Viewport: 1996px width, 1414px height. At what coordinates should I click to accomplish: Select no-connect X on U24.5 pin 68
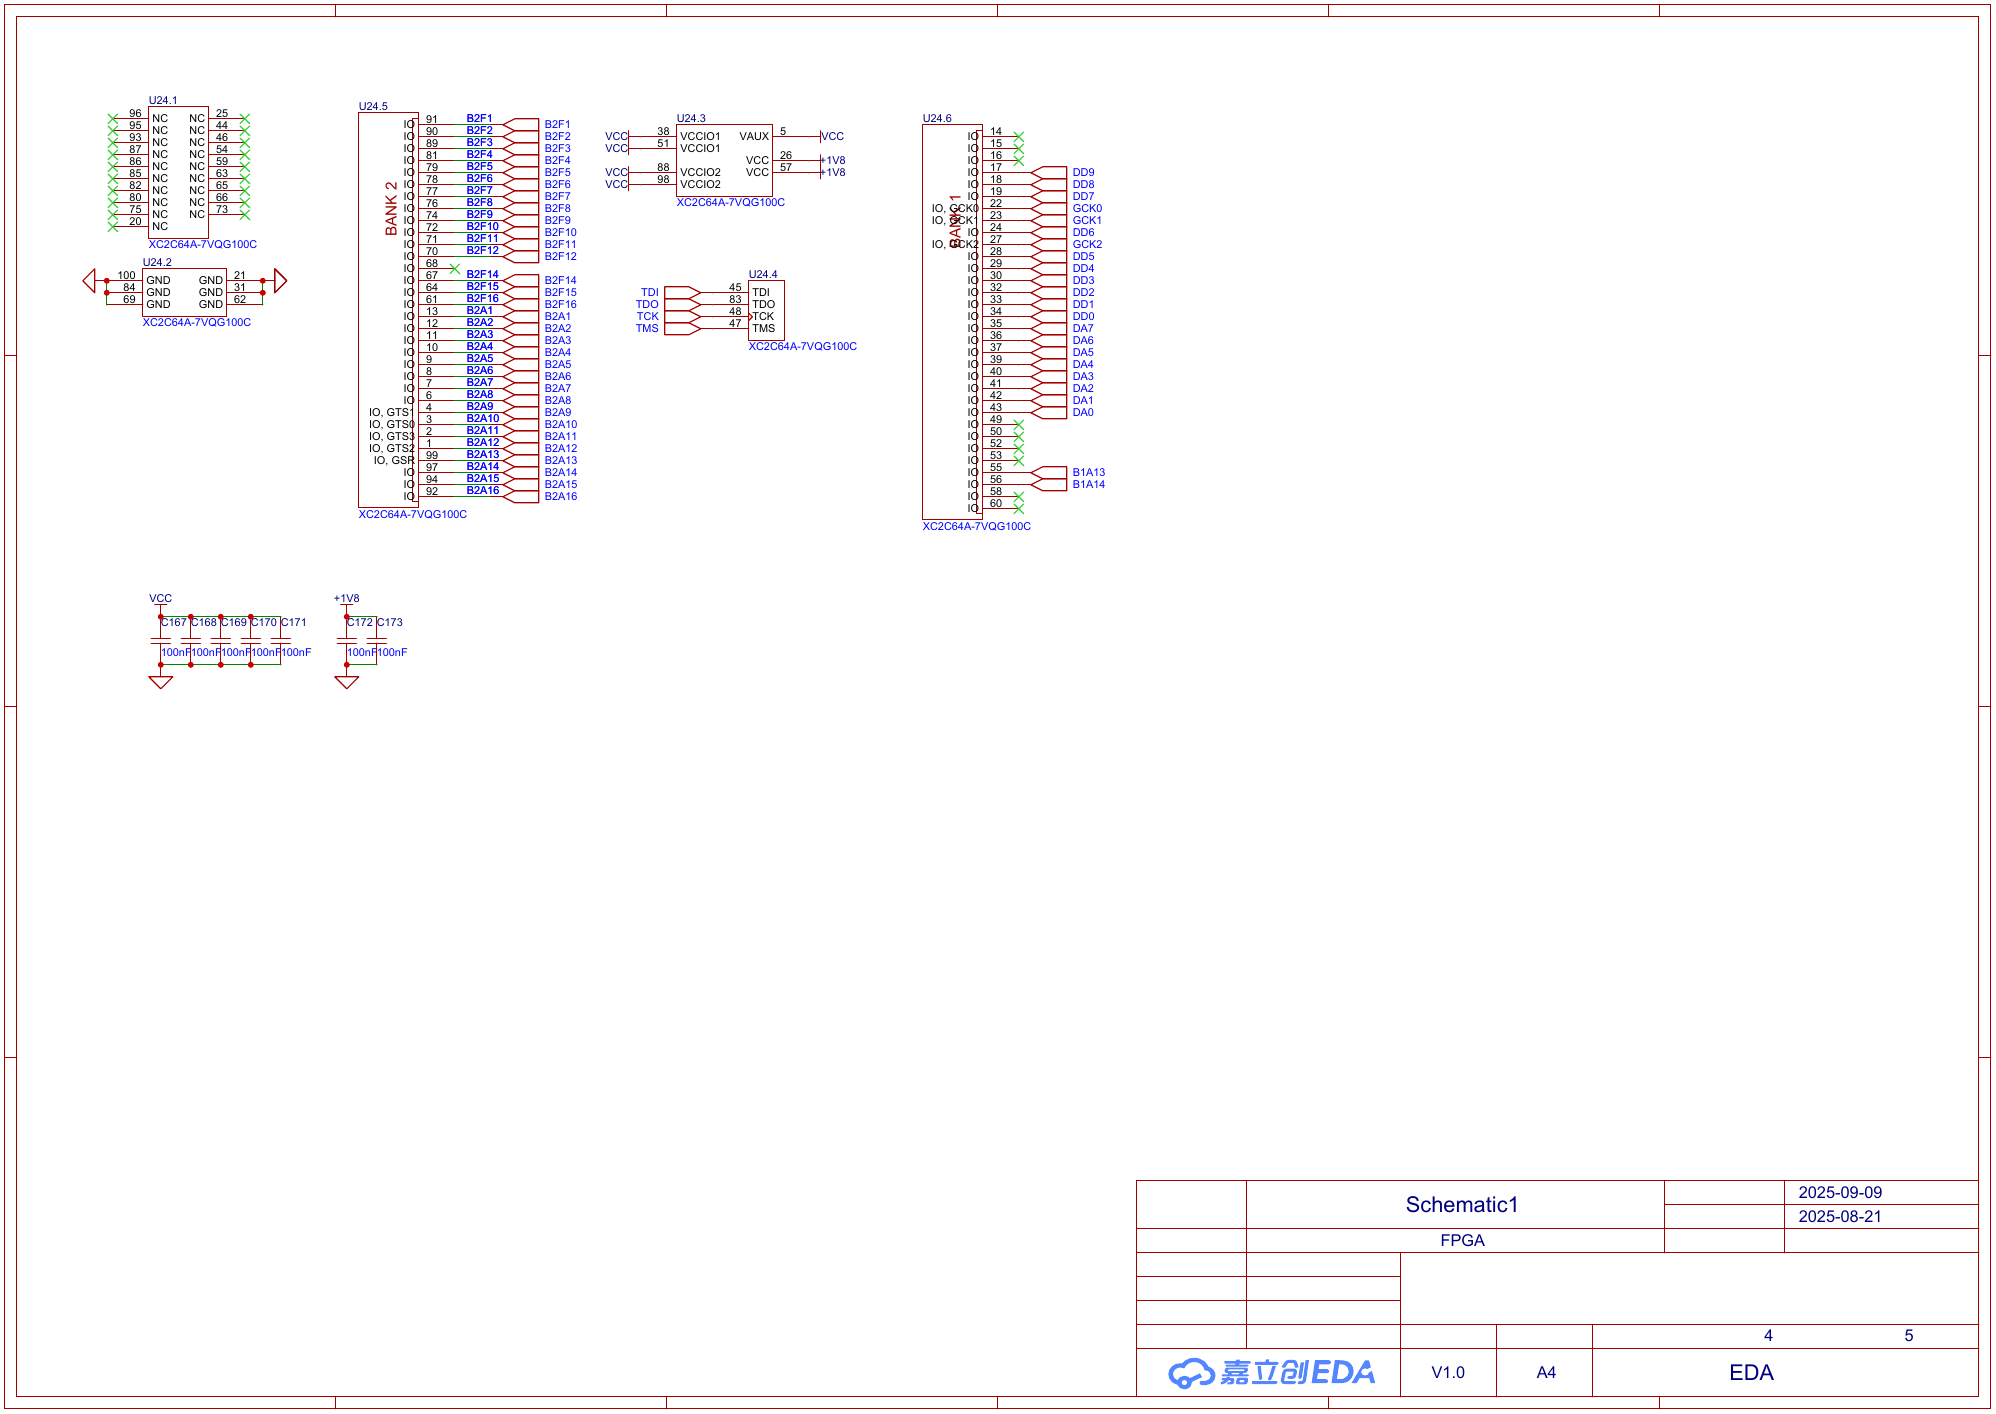click(455, 269)
